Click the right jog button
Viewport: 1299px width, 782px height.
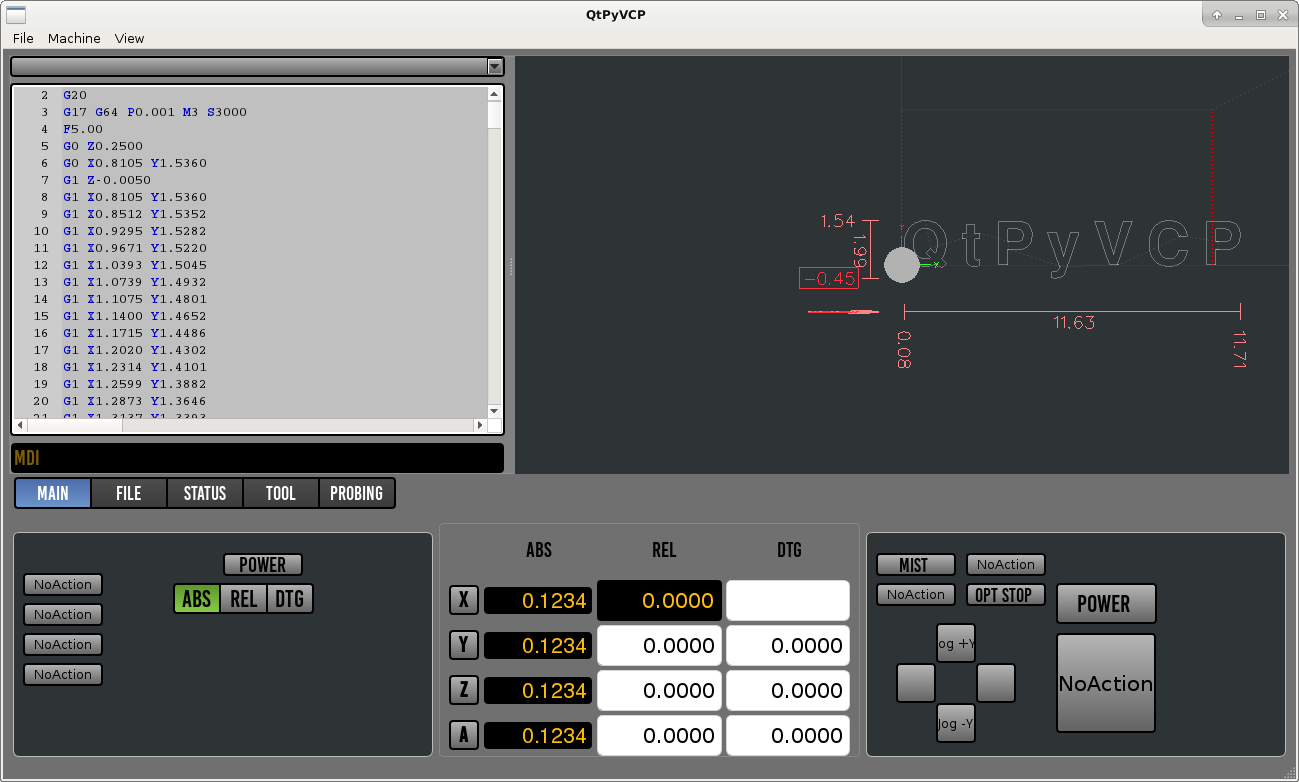996,683
